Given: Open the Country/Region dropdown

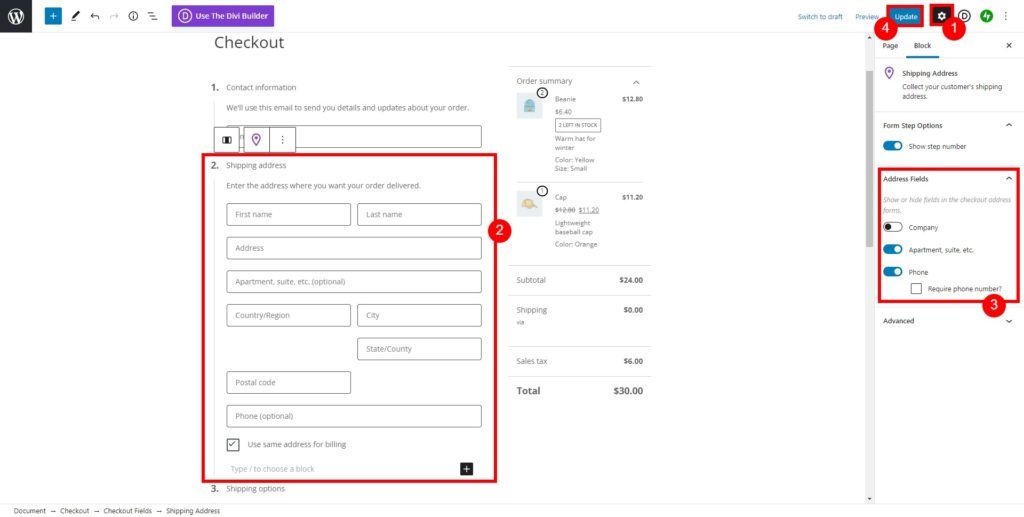Looking at the screenshot, I should tap(289, 315).
